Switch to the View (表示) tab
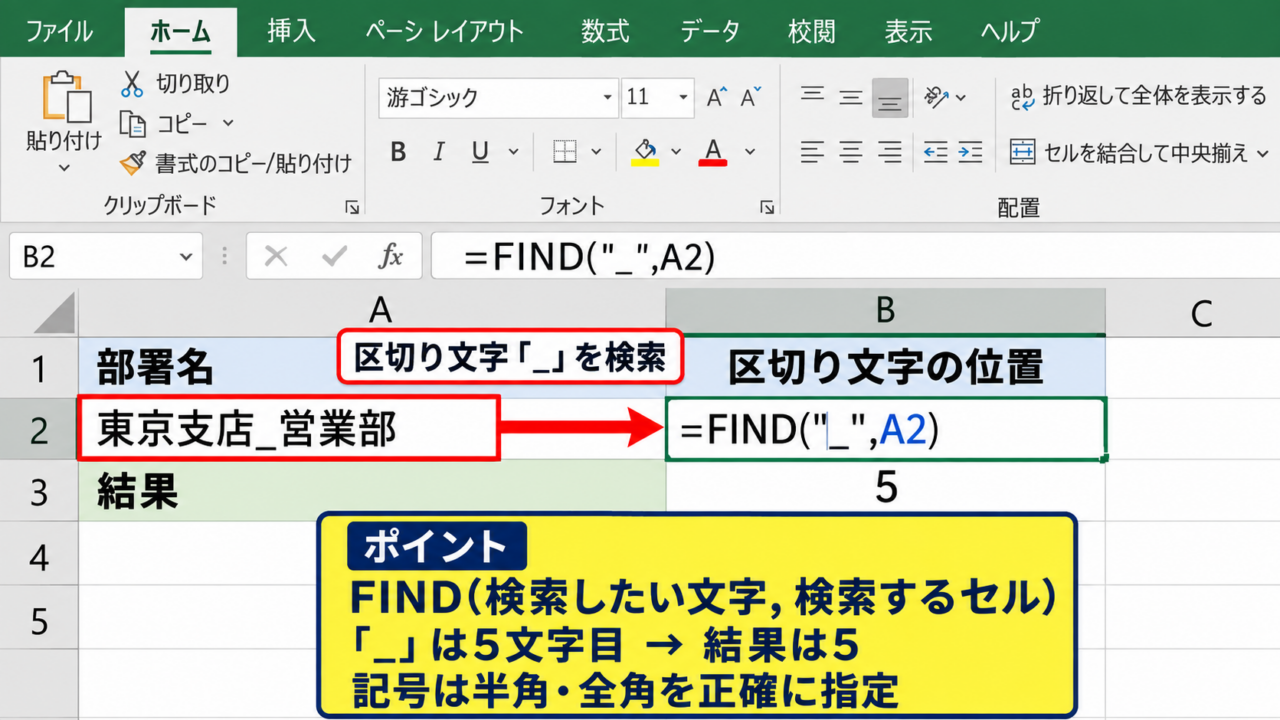This screenshot has height=720, width=1280. (x=908, y=31)
